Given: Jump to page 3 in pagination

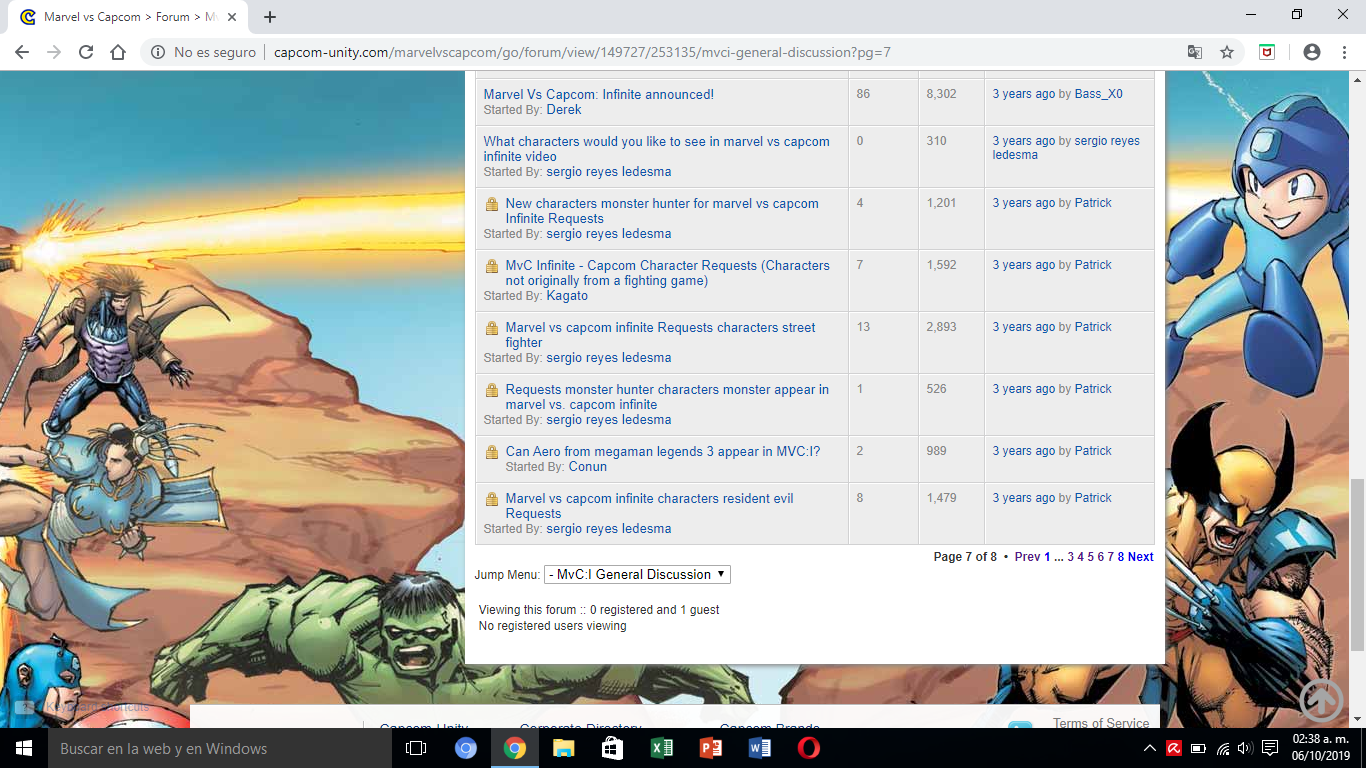Looking at the screenshot, I should point(1071,557).
